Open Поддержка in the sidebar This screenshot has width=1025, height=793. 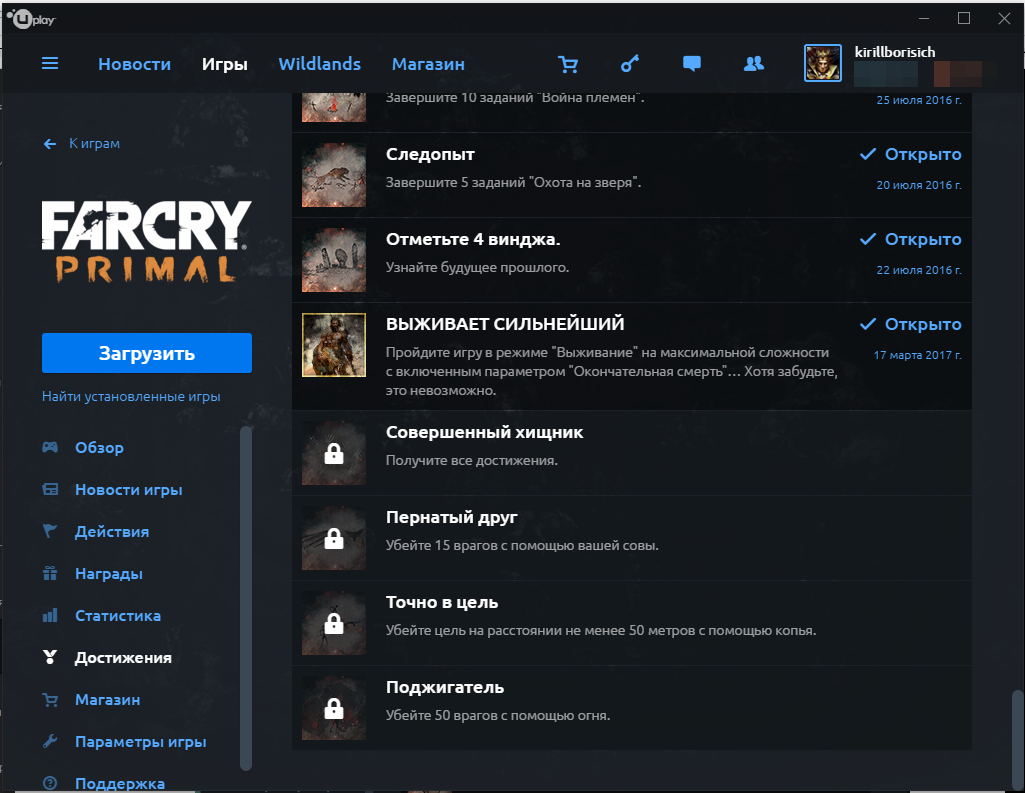coord(120,783)
